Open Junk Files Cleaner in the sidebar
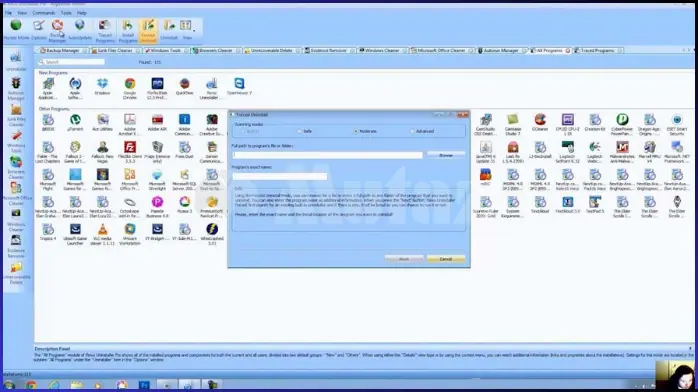 (16, 115)
